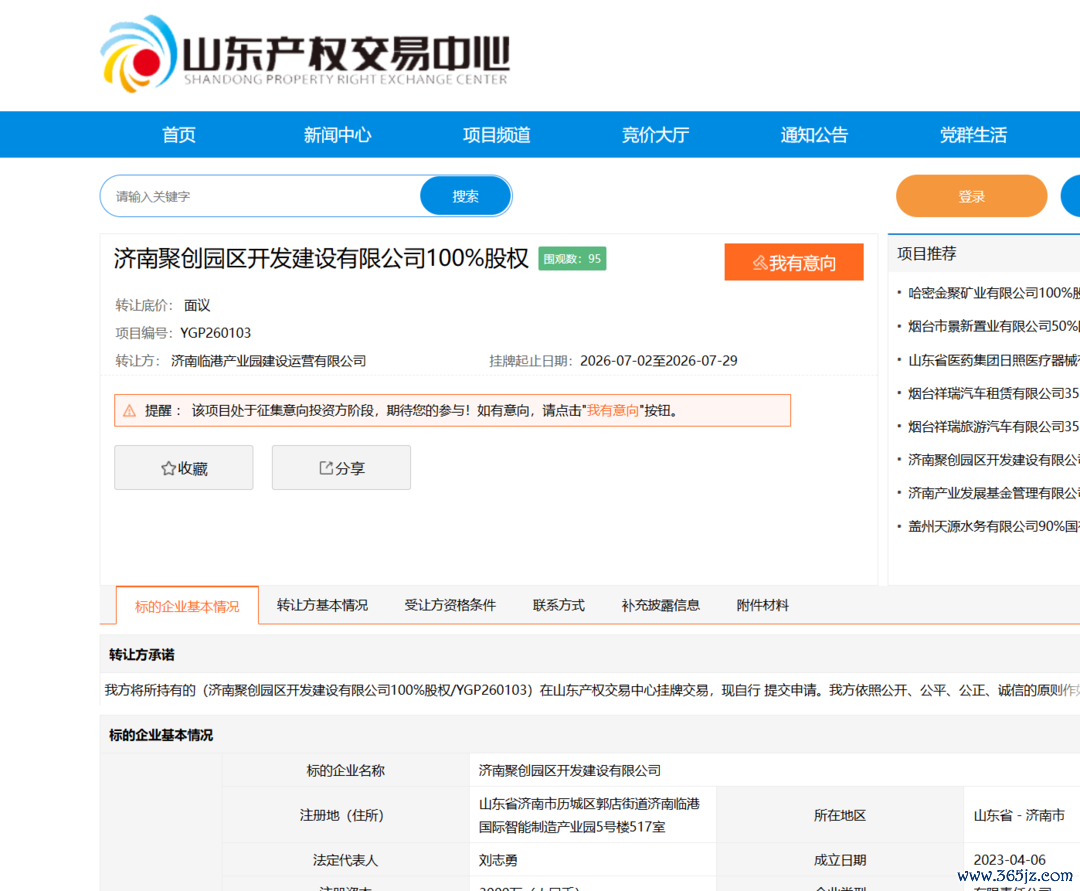Open the 补充披露信息 tab

click(661, 605)
